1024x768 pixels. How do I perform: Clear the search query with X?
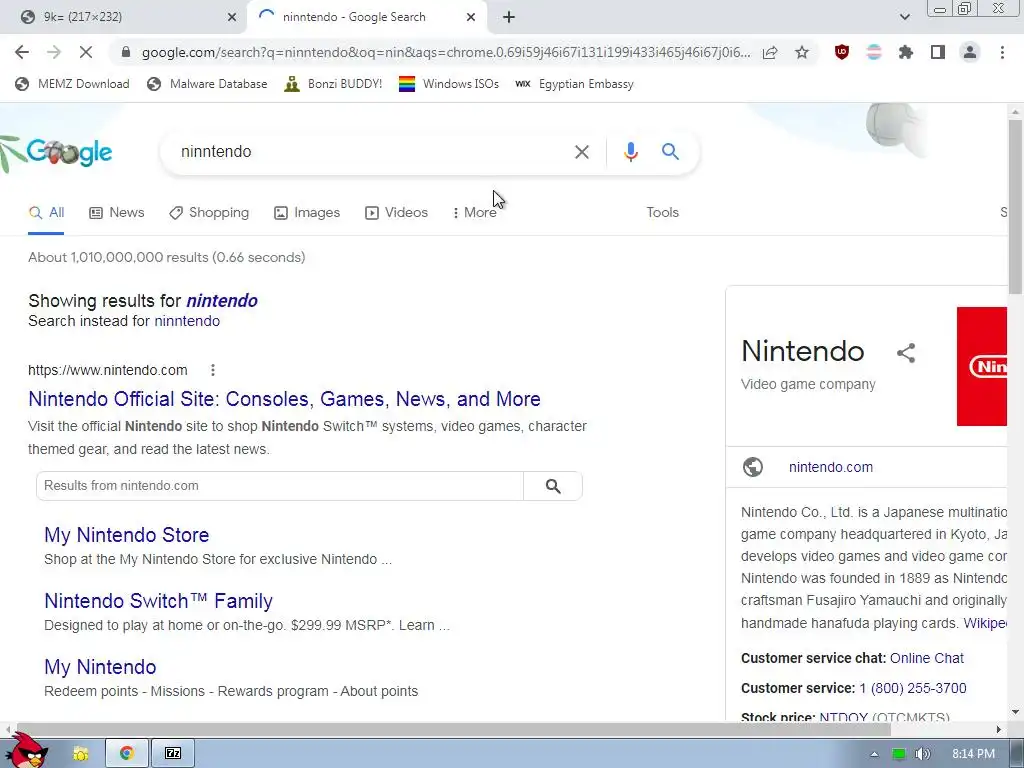click(581, 152)
